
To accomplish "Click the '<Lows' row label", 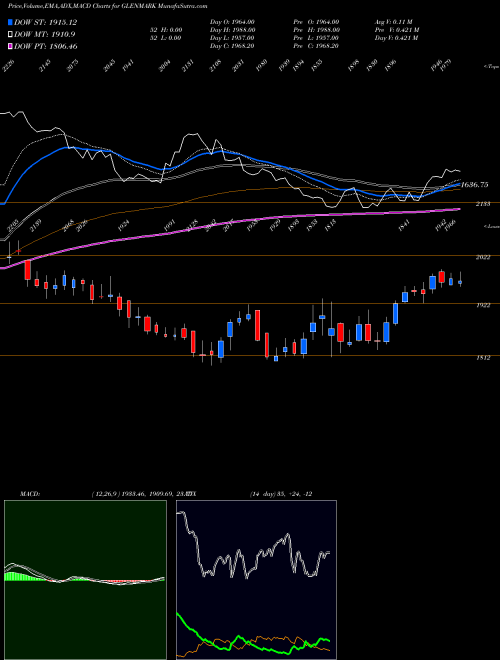I will pos(491,226).
